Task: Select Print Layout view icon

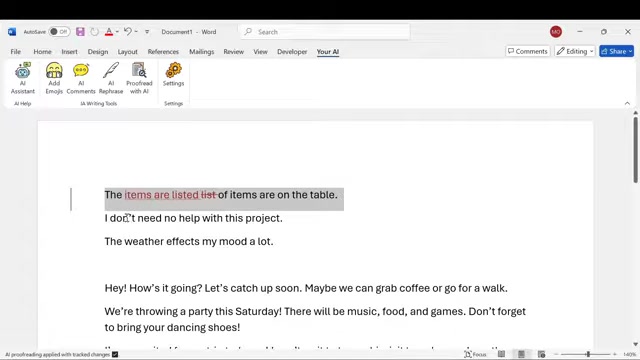Action: 521,354
